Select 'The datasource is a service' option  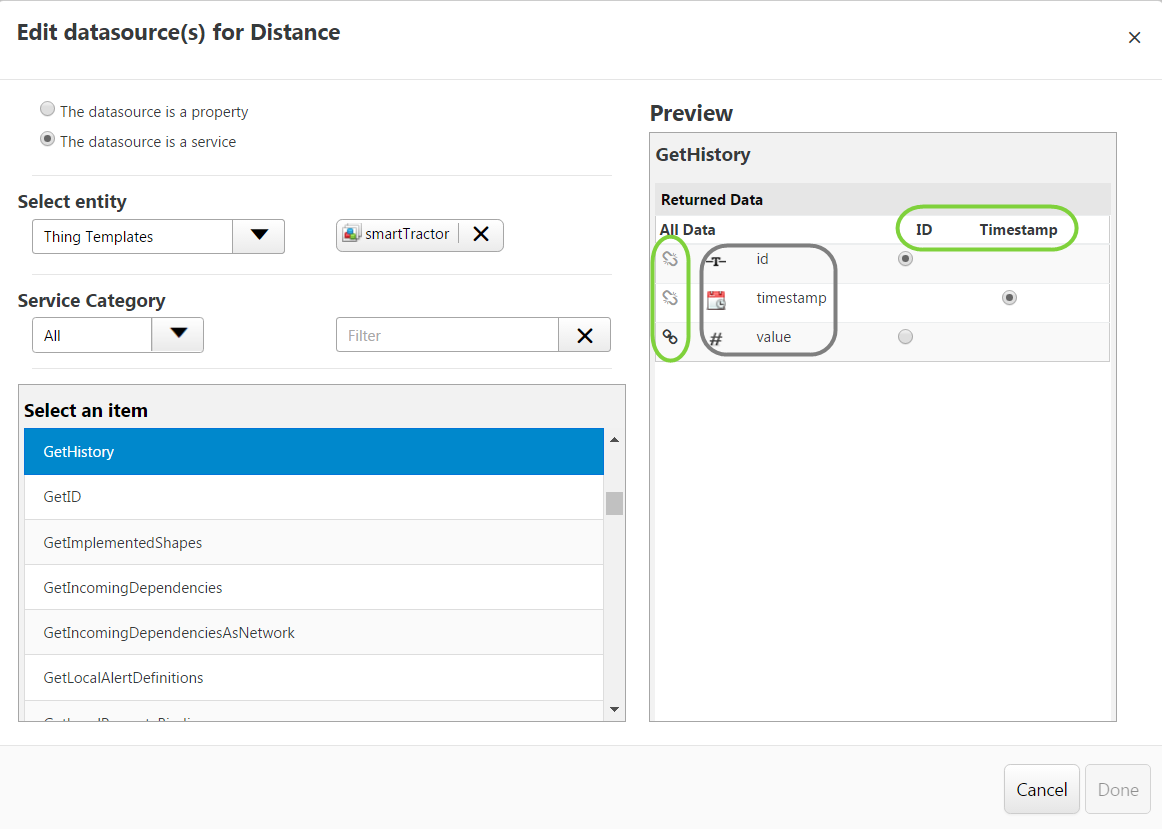[47, 139]
